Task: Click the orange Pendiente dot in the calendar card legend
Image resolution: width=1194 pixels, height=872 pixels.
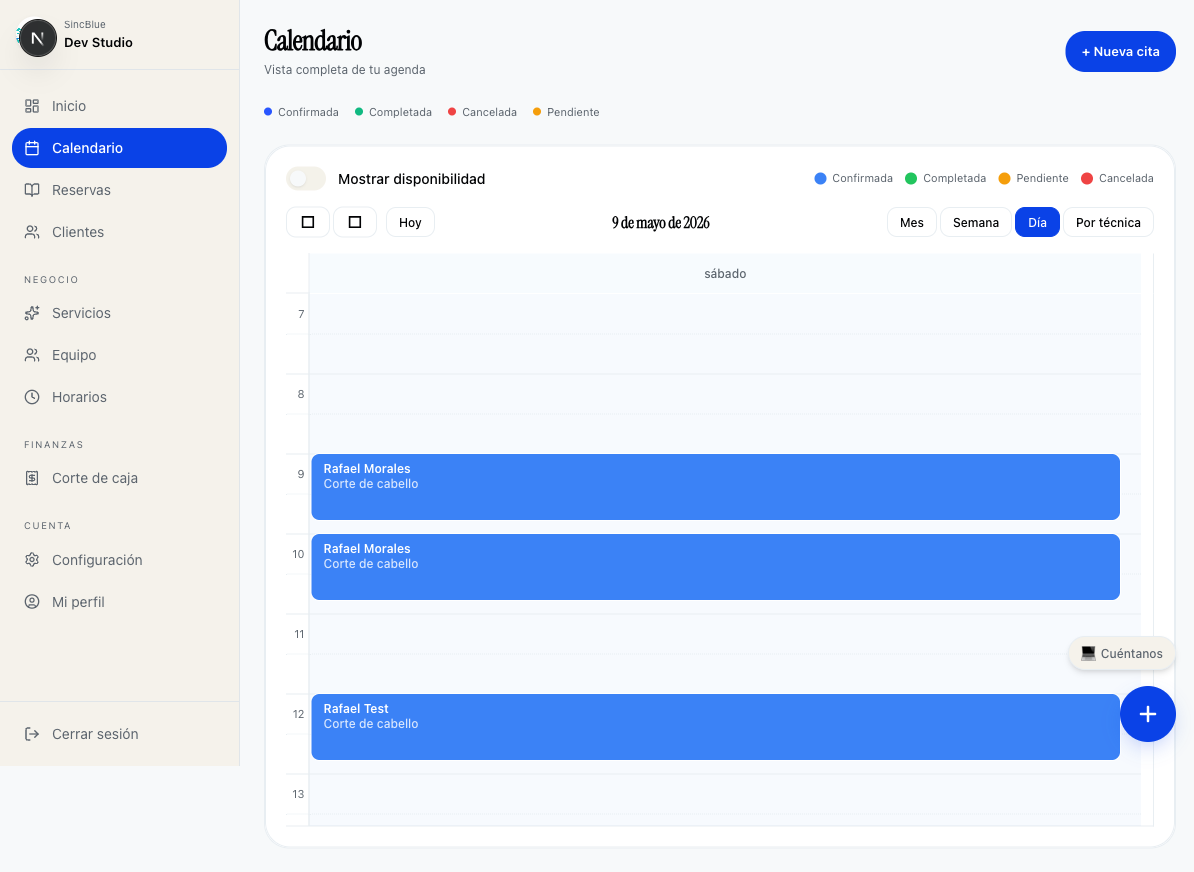Action: click(1004, 178)
